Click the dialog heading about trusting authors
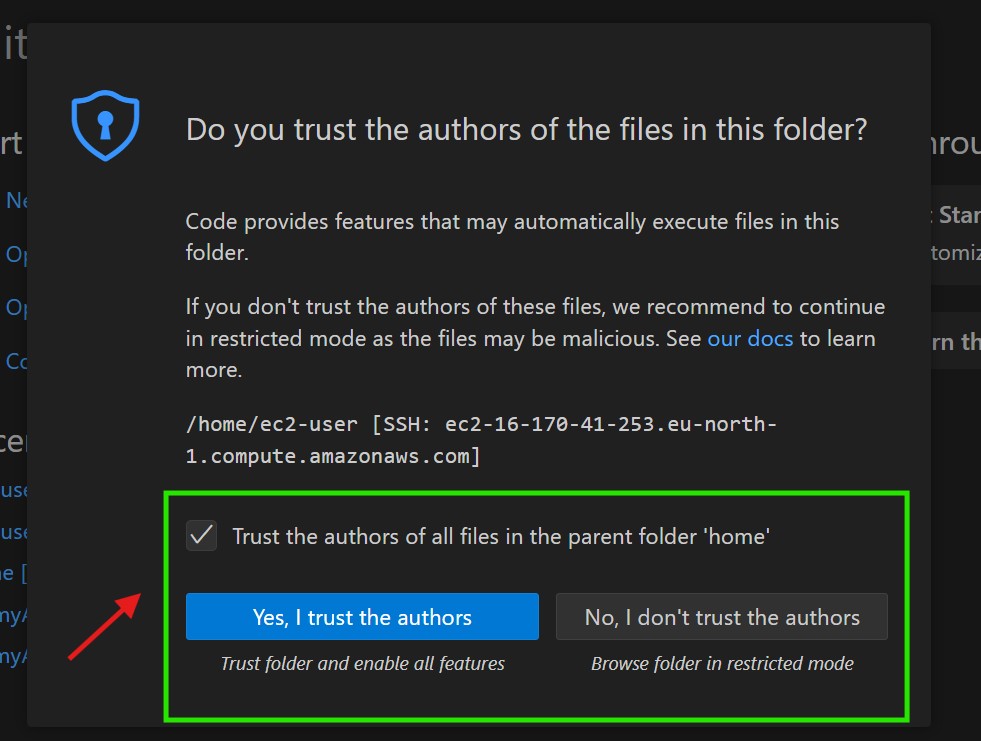 point(526,130)
